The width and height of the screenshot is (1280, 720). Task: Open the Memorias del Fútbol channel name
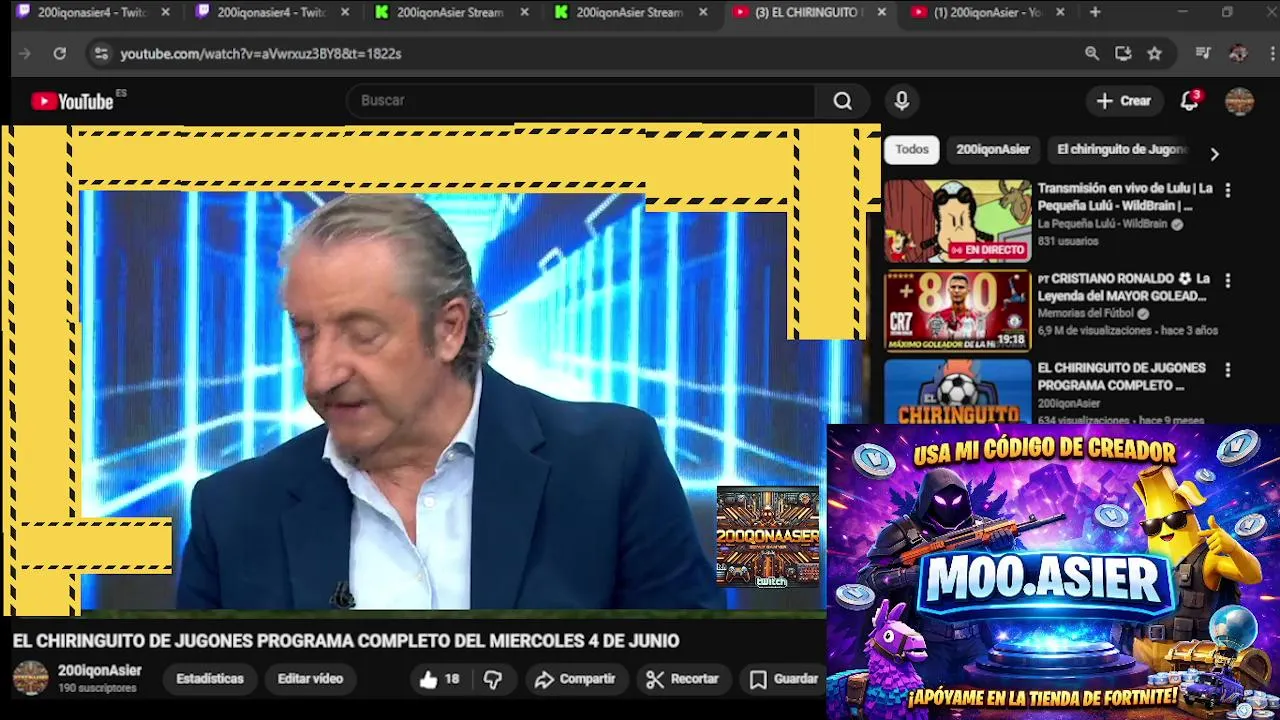click(x=1085, y=314)
